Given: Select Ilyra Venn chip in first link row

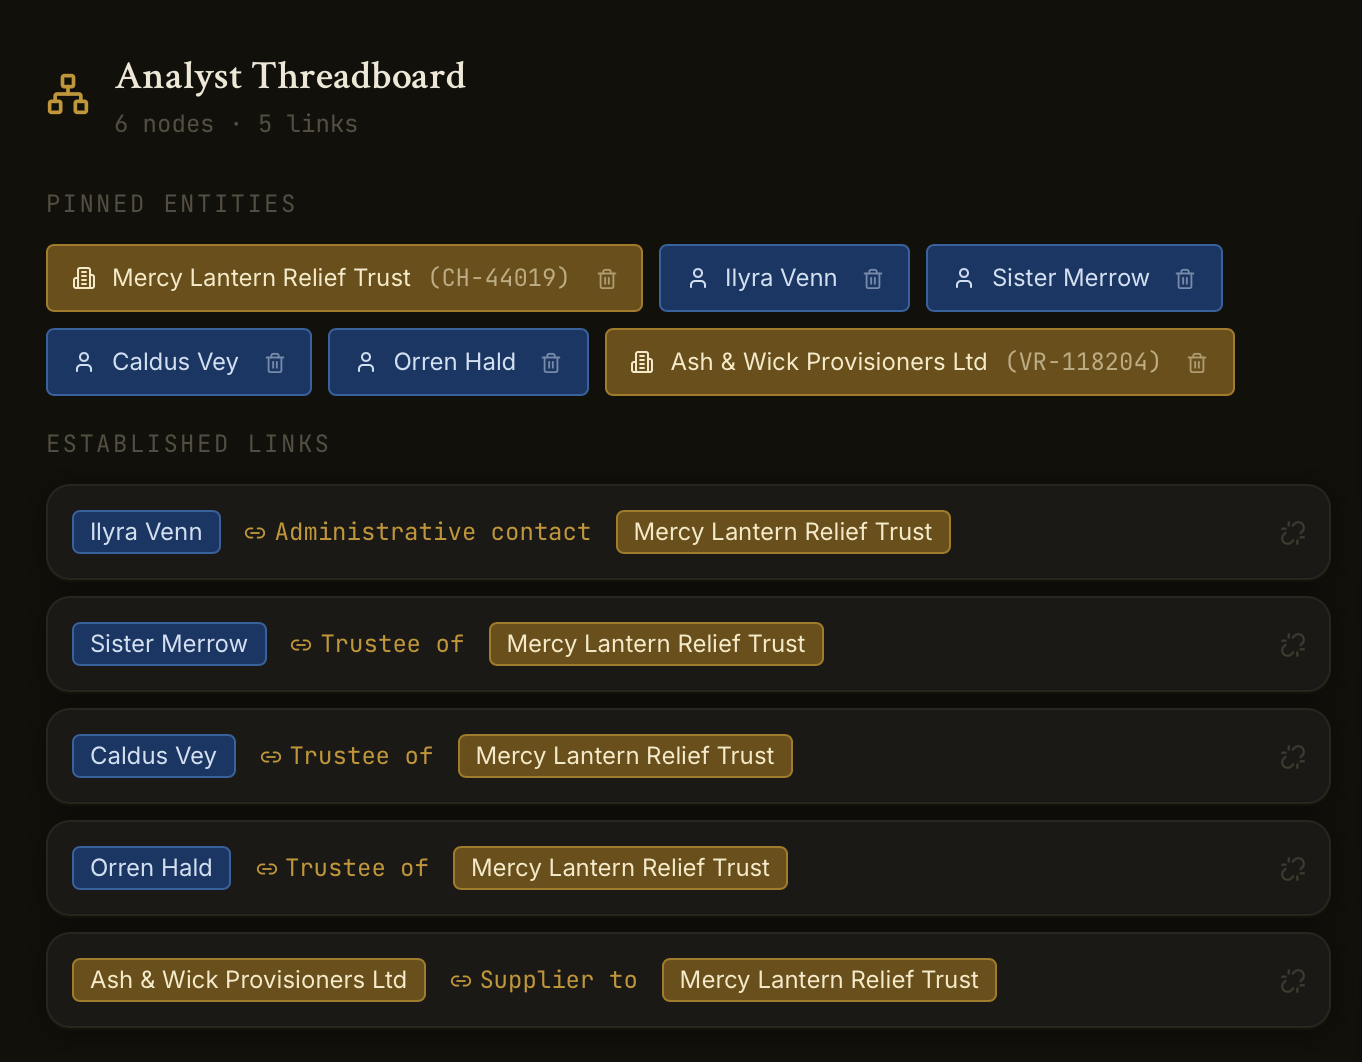Looking at the screenshot, I should [x=146, y=532].
